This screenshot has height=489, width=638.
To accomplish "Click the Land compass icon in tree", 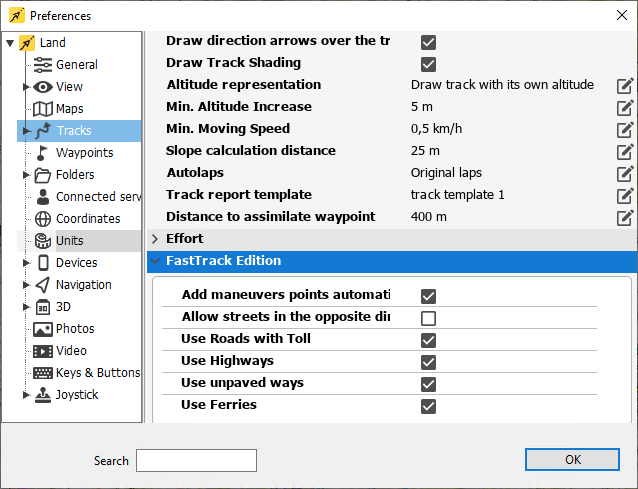I will 27,43.
